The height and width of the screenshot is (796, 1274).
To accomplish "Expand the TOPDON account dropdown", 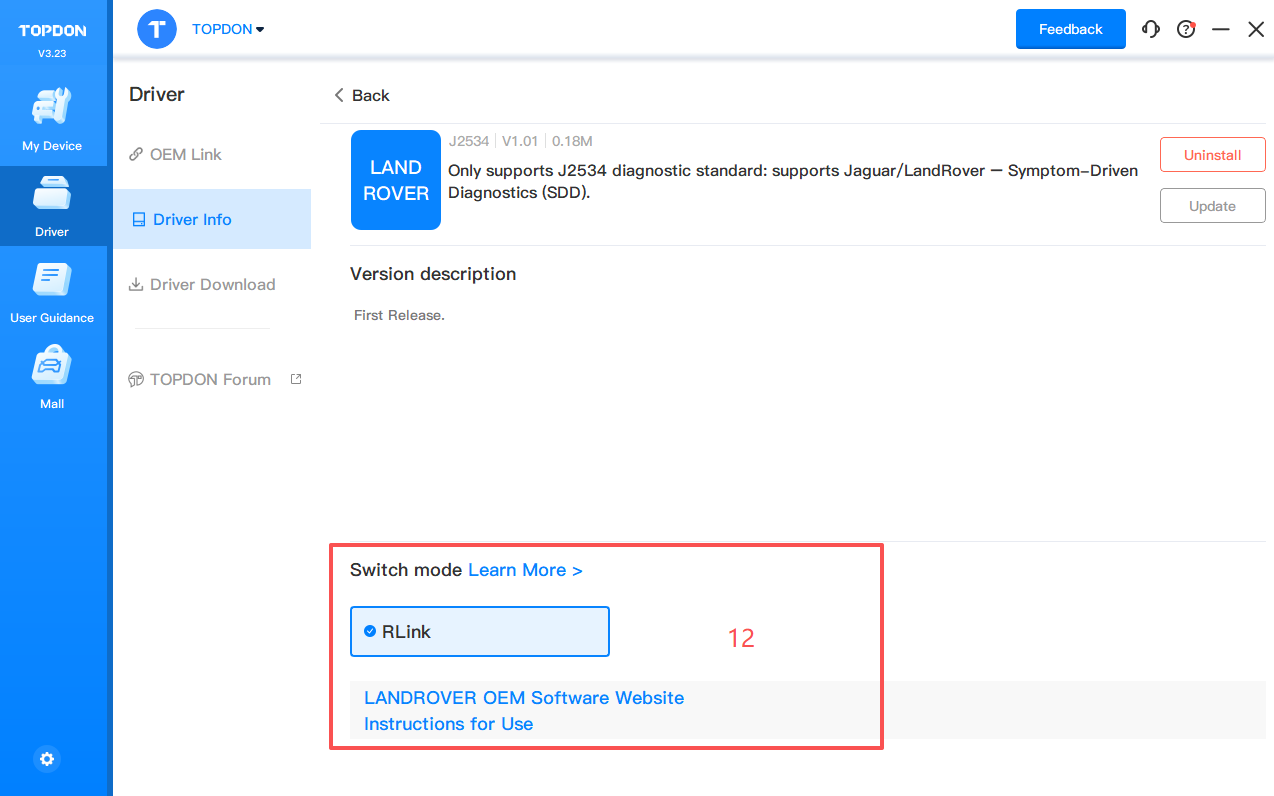I will pyautogui.click(x=228, y=29).
